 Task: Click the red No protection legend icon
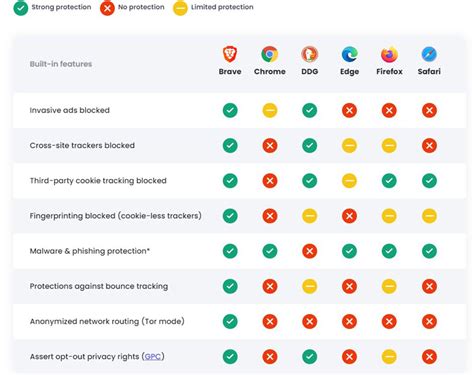point(107,8)
